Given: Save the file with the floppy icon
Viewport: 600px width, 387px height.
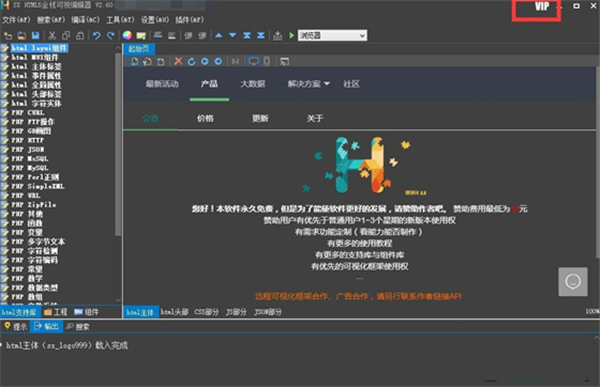Looking at the screenshot, I should click(x=35, y=36).
